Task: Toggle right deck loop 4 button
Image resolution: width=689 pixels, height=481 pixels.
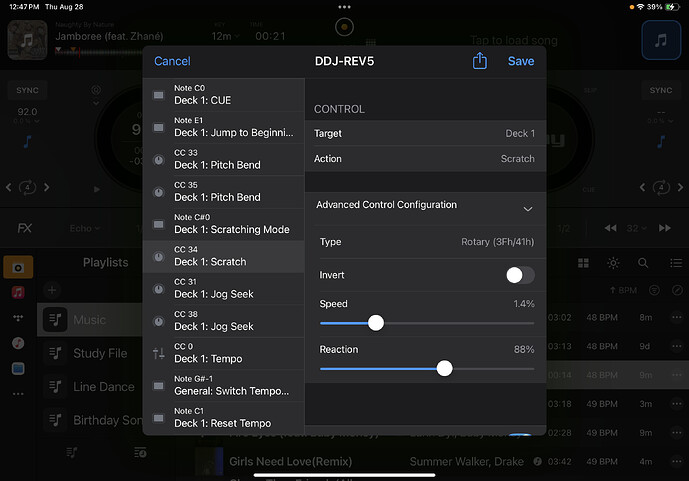Action: pos(661,188)
